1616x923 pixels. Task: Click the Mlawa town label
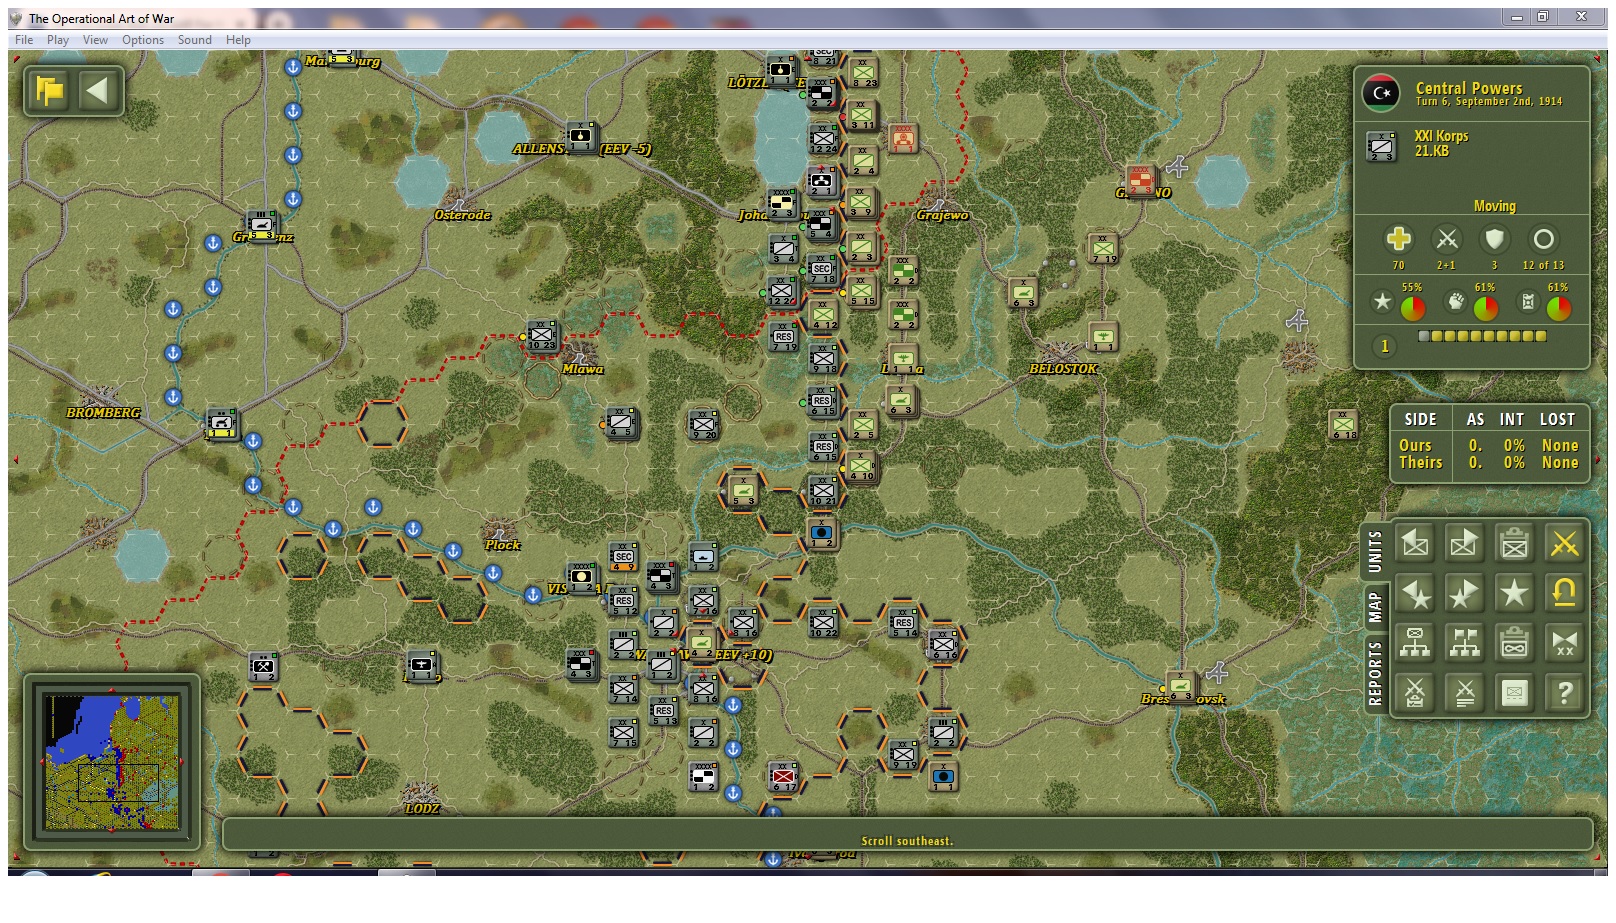point(582,369)
